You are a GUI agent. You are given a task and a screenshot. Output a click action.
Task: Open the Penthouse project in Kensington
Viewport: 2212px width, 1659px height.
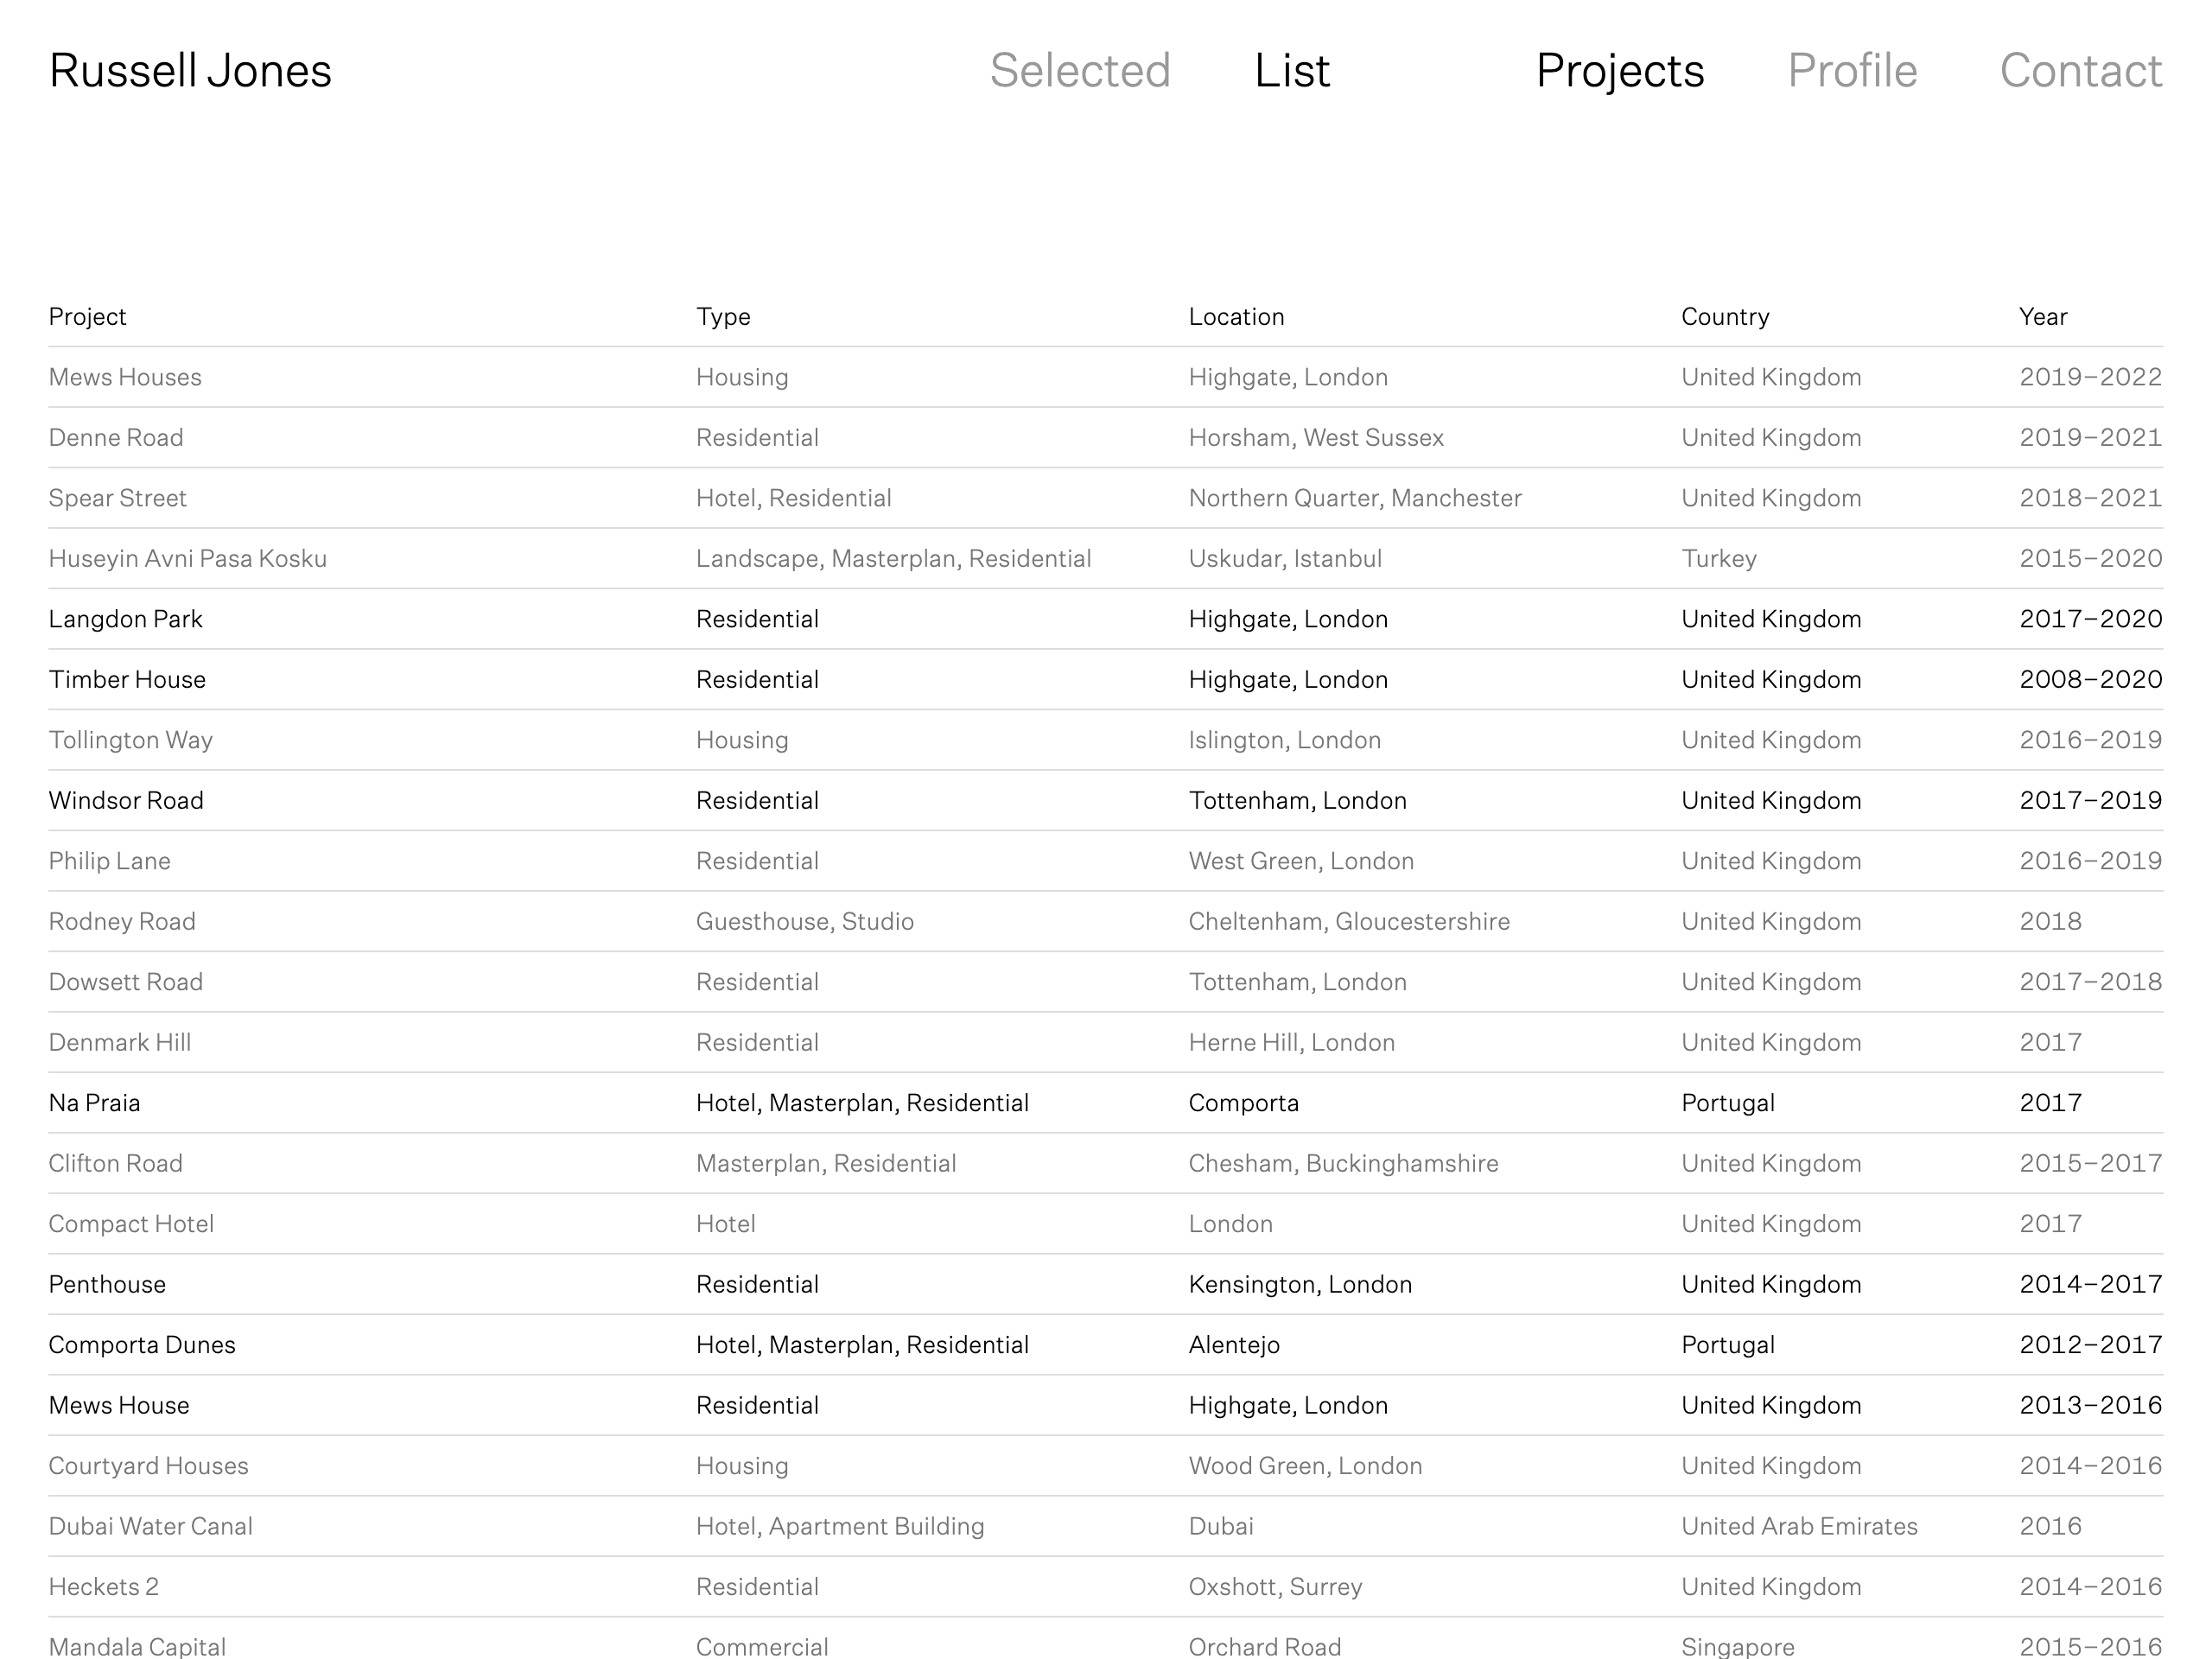1106,1284
